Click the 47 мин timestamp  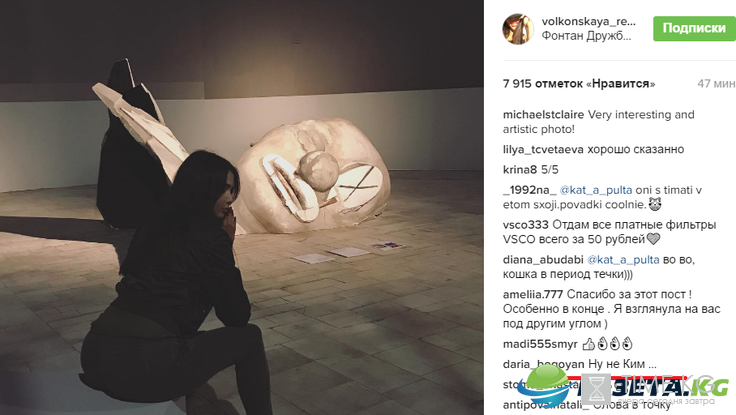[716, 84]
